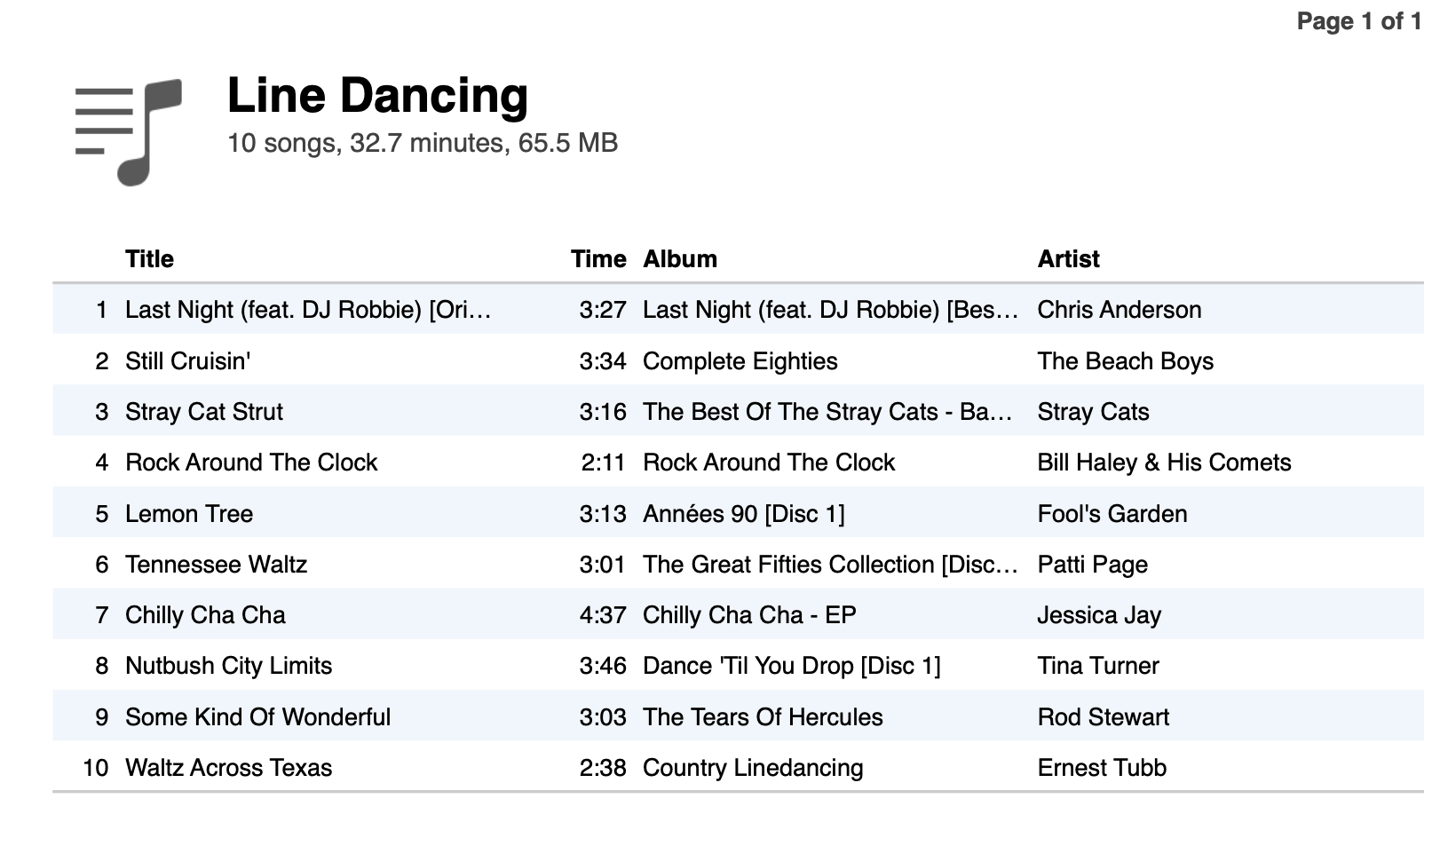The height and width of the screenshot is (854, 1440).
Task: Click the Années 90 [Disc 1] album
Action: [x=744, y=514]
